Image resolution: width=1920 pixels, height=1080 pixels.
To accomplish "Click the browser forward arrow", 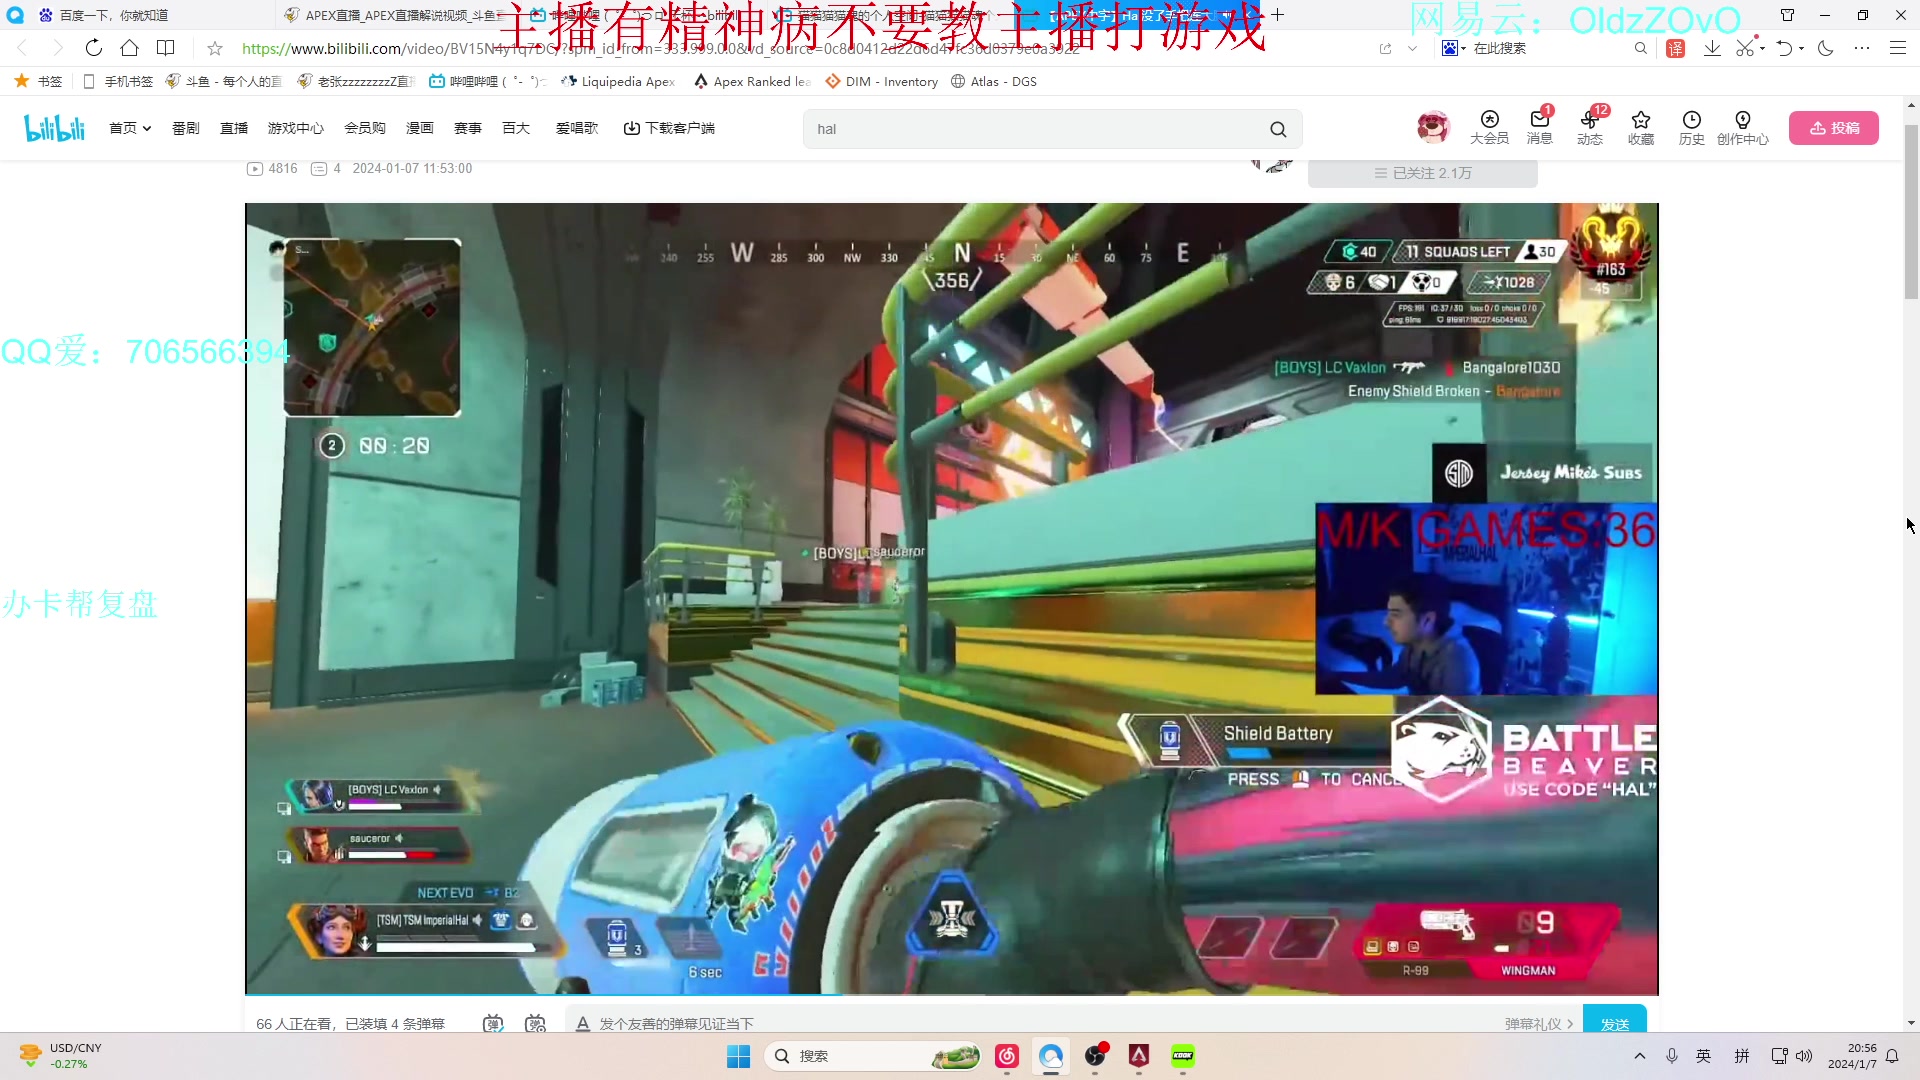I will [57, 48].
